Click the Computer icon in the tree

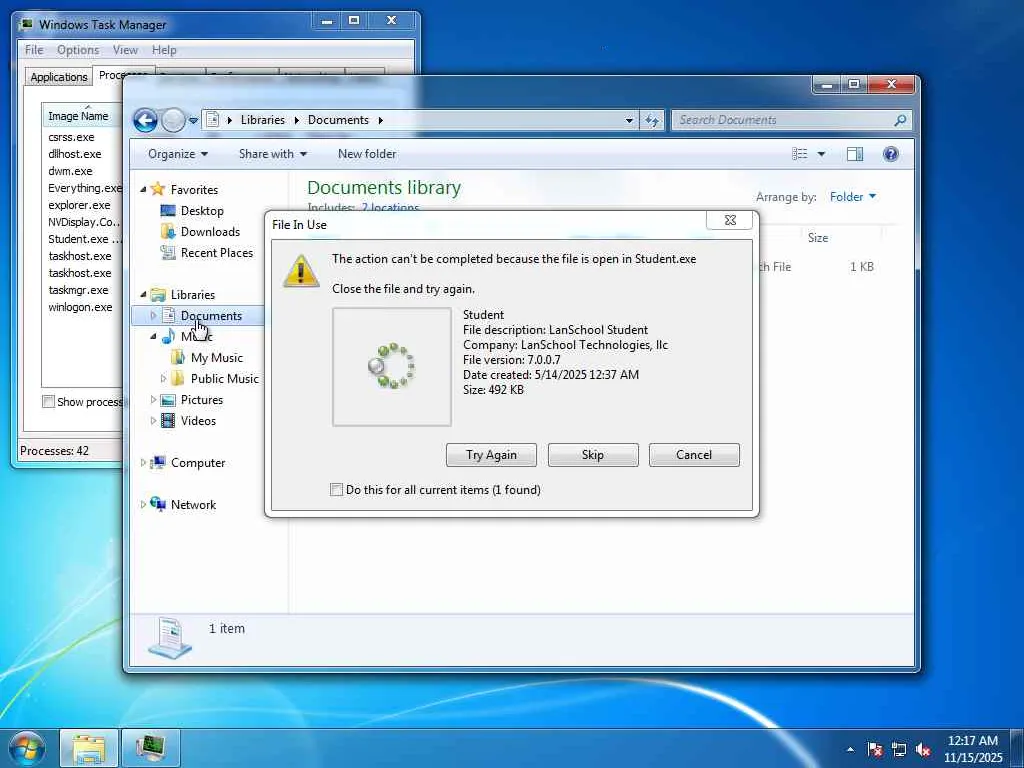(157, 462)
